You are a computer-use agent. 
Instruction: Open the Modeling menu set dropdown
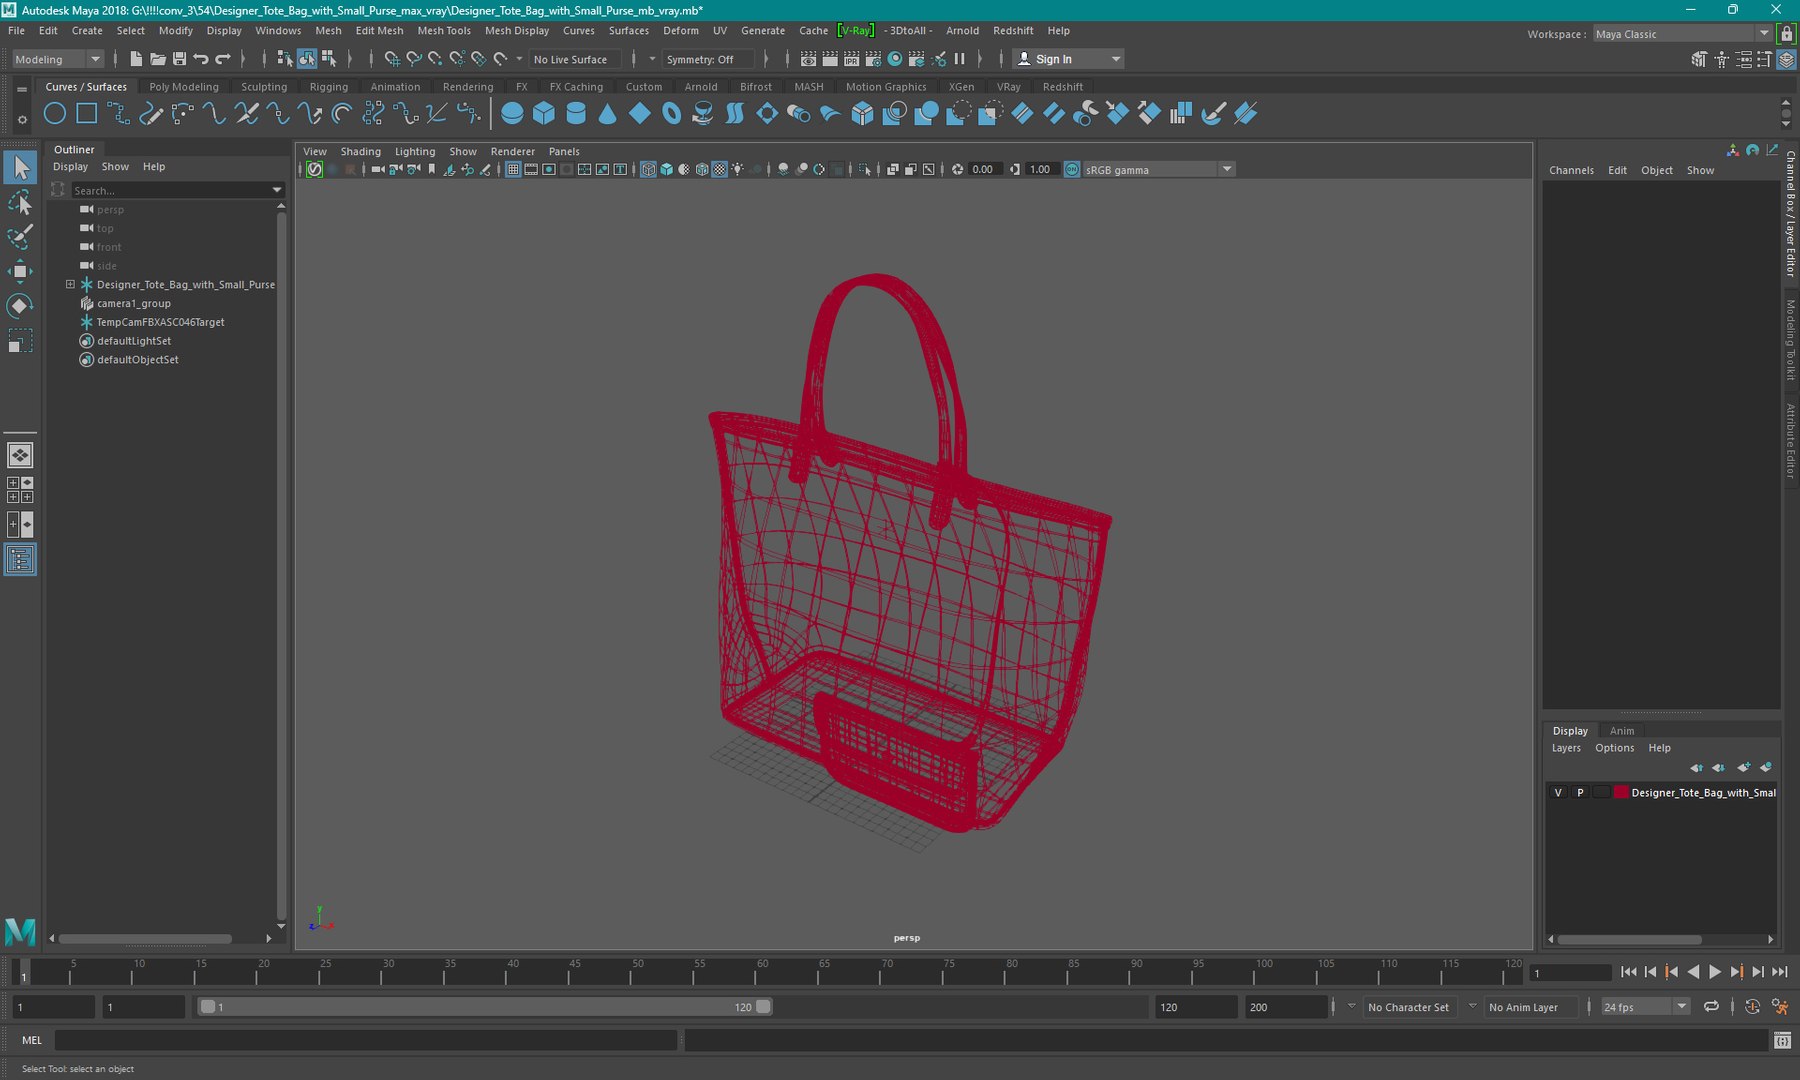point(57,59)
